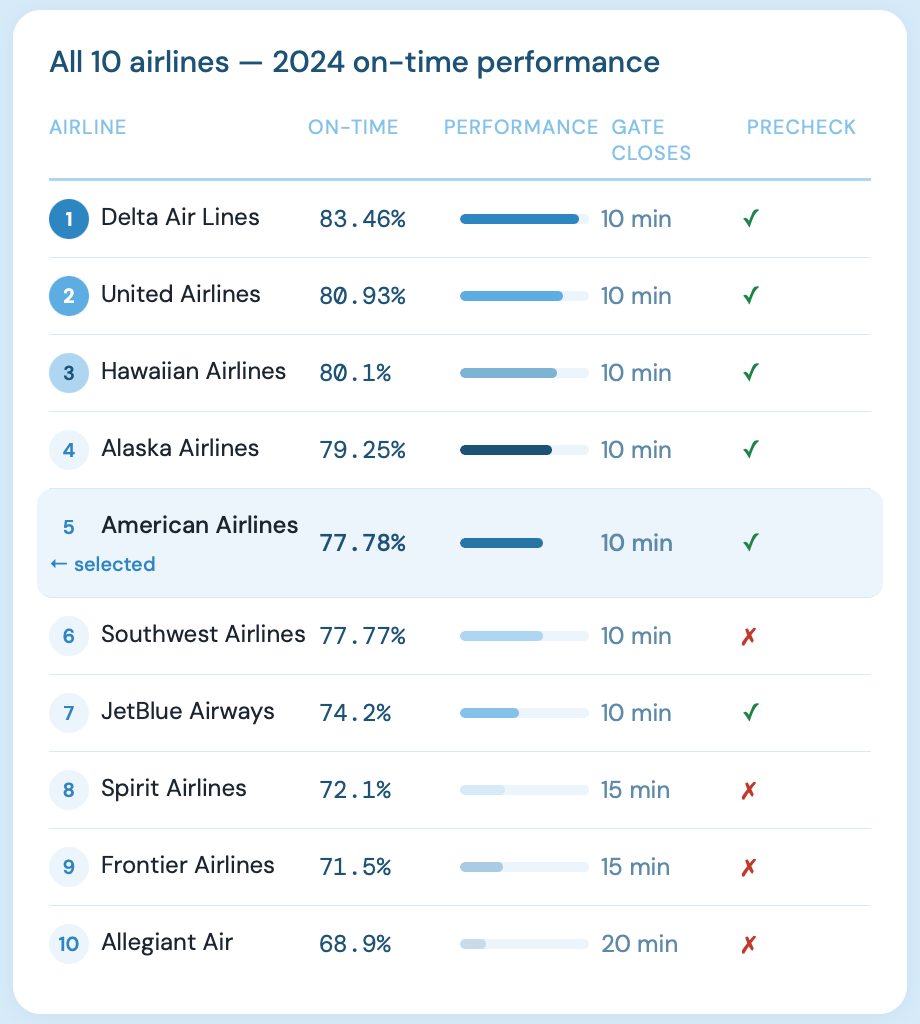This screenshot has height=1024, width=920.
Task: Click Southwest Airlines PreCheck red X
Action: pos(748,636)
